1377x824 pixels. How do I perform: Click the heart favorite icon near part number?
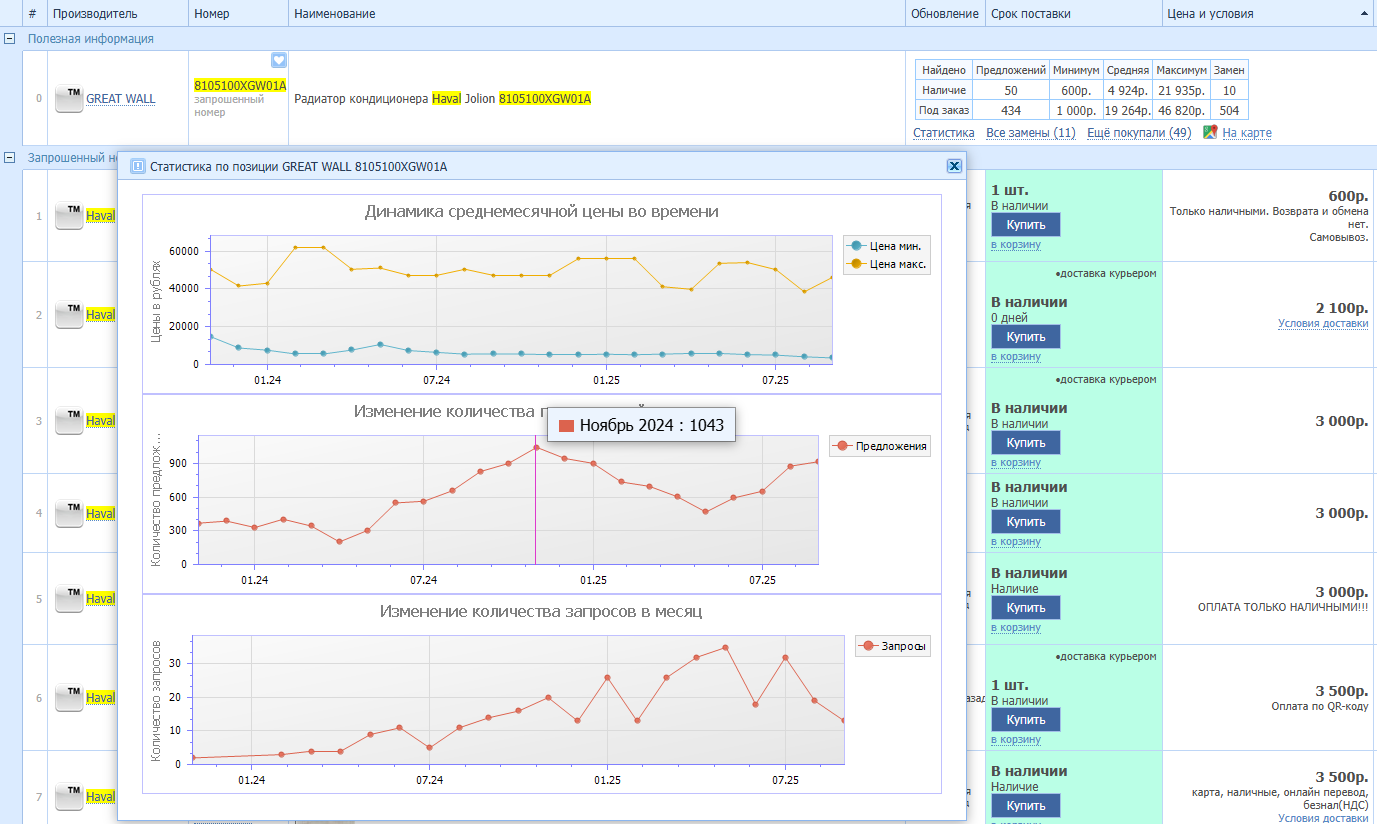(279, 60)
